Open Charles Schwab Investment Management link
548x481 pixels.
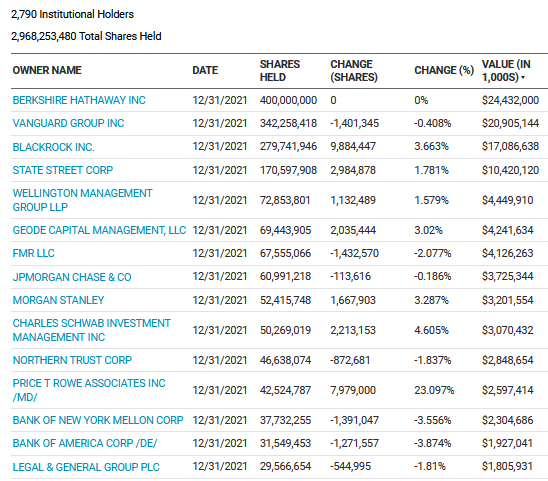(92, 330)
